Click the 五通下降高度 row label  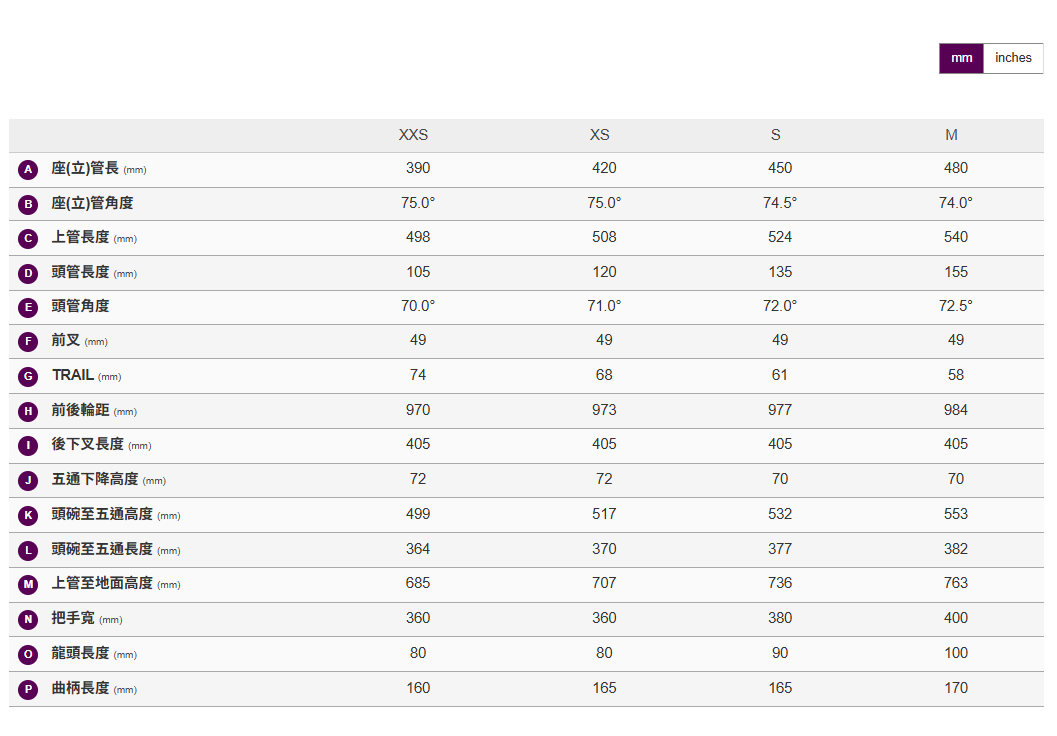[95, 480]
